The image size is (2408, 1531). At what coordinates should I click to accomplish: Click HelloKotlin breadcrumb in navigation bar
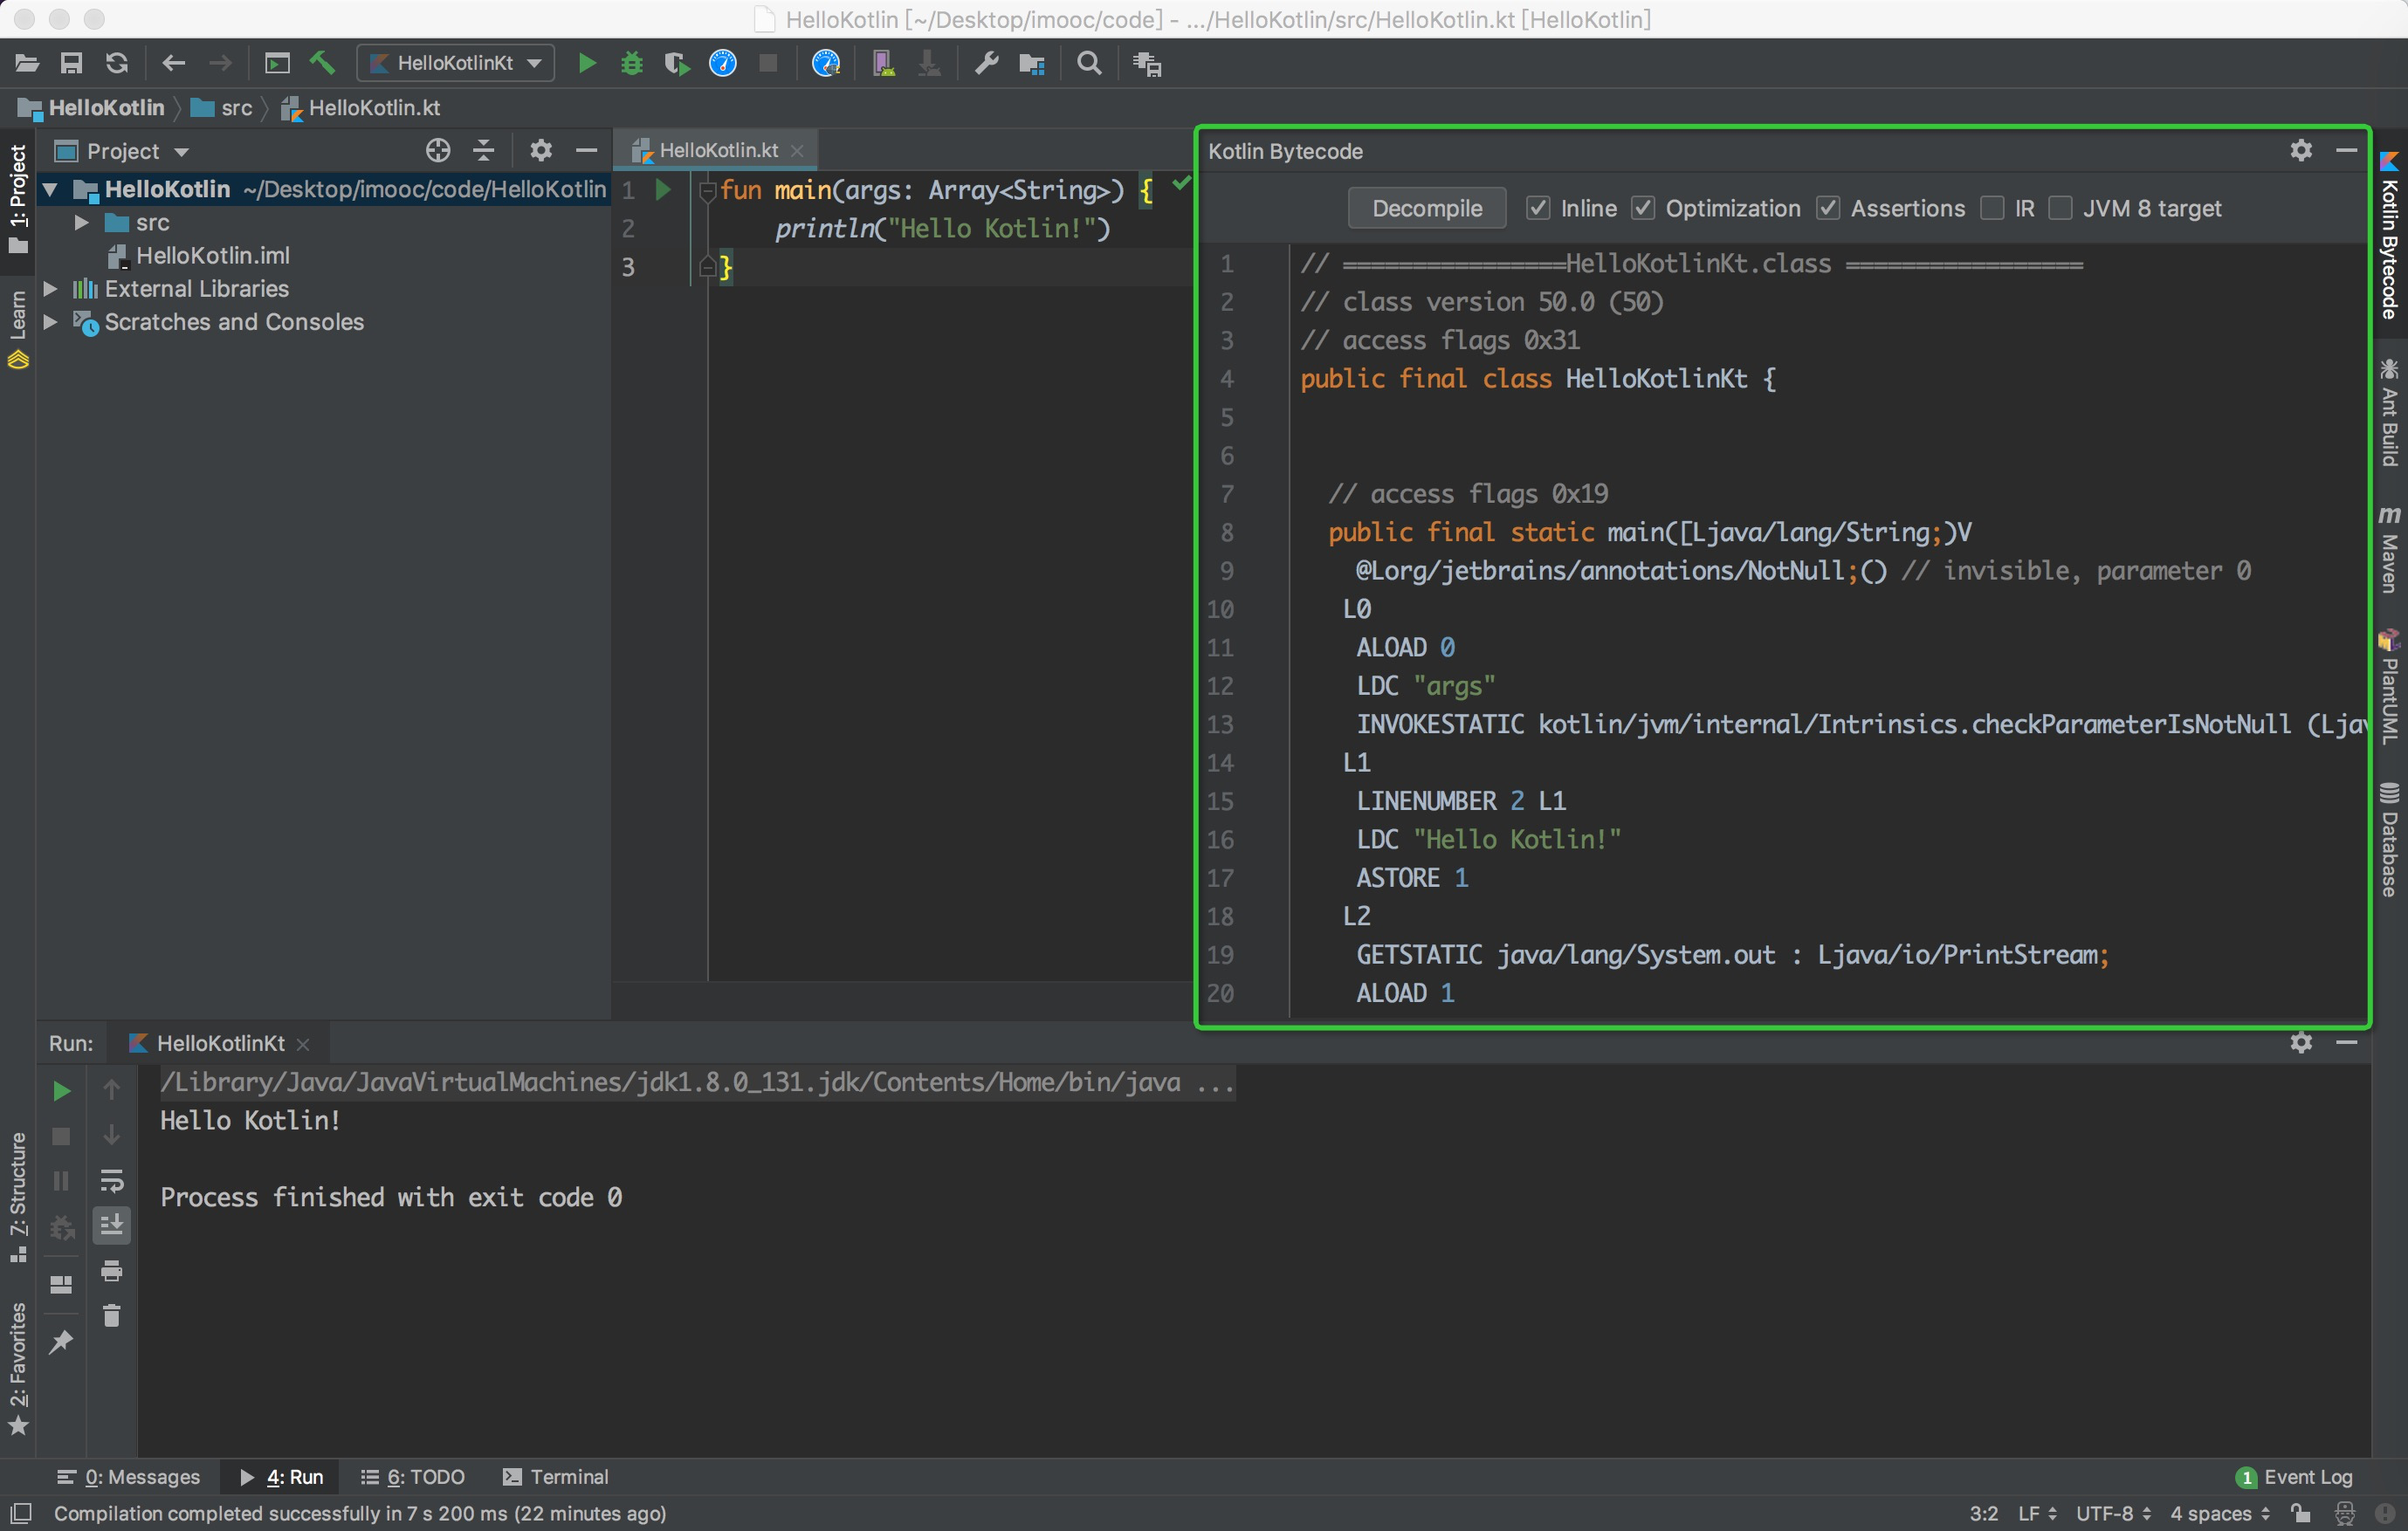coord(91,108)
